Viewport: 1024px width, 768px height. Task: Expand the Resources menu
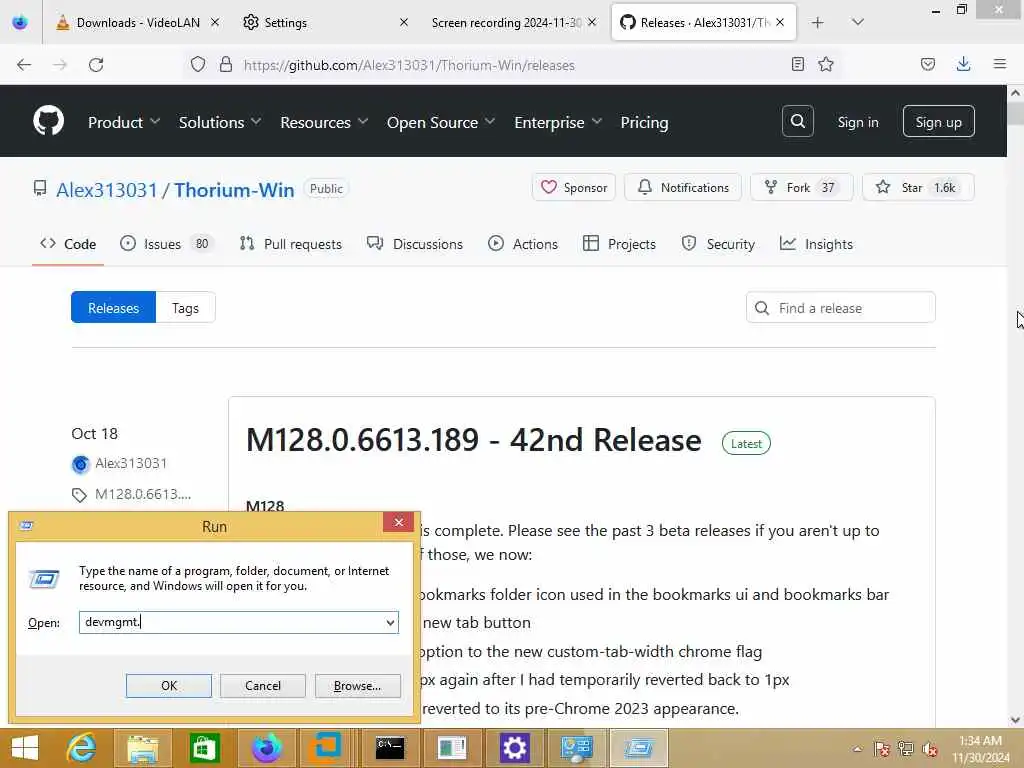pos(324,122)
